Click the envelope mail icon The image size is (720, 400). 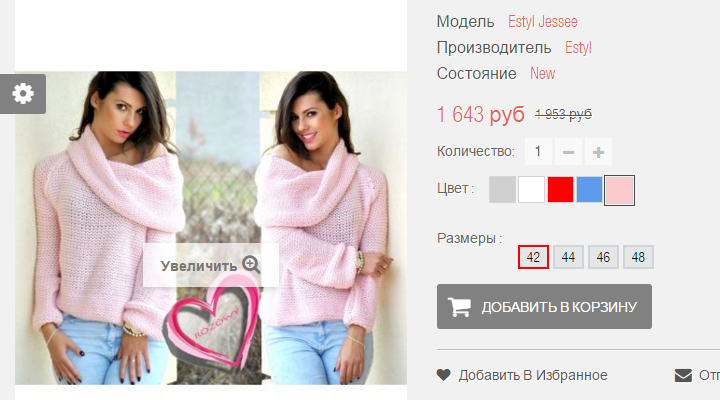click(x=683, y=375)
